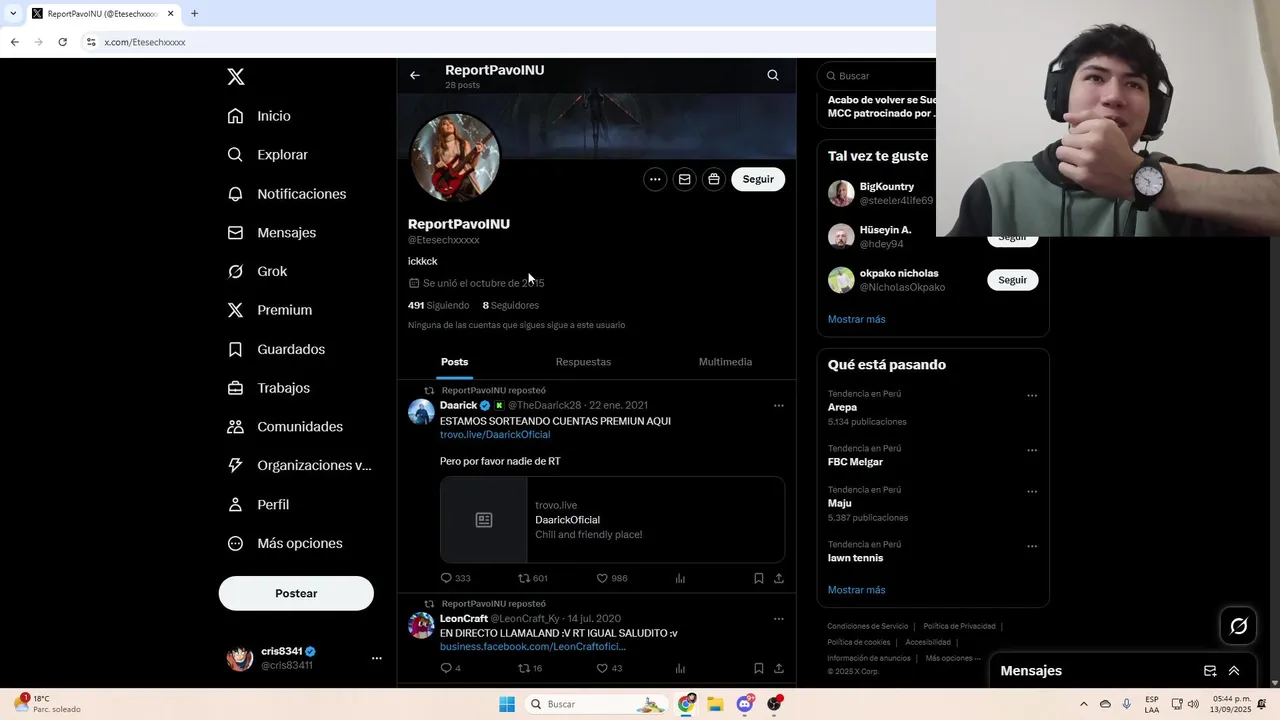1280x720 pixels.
Task: Open Perfil in sidebar
Action: 258,505
